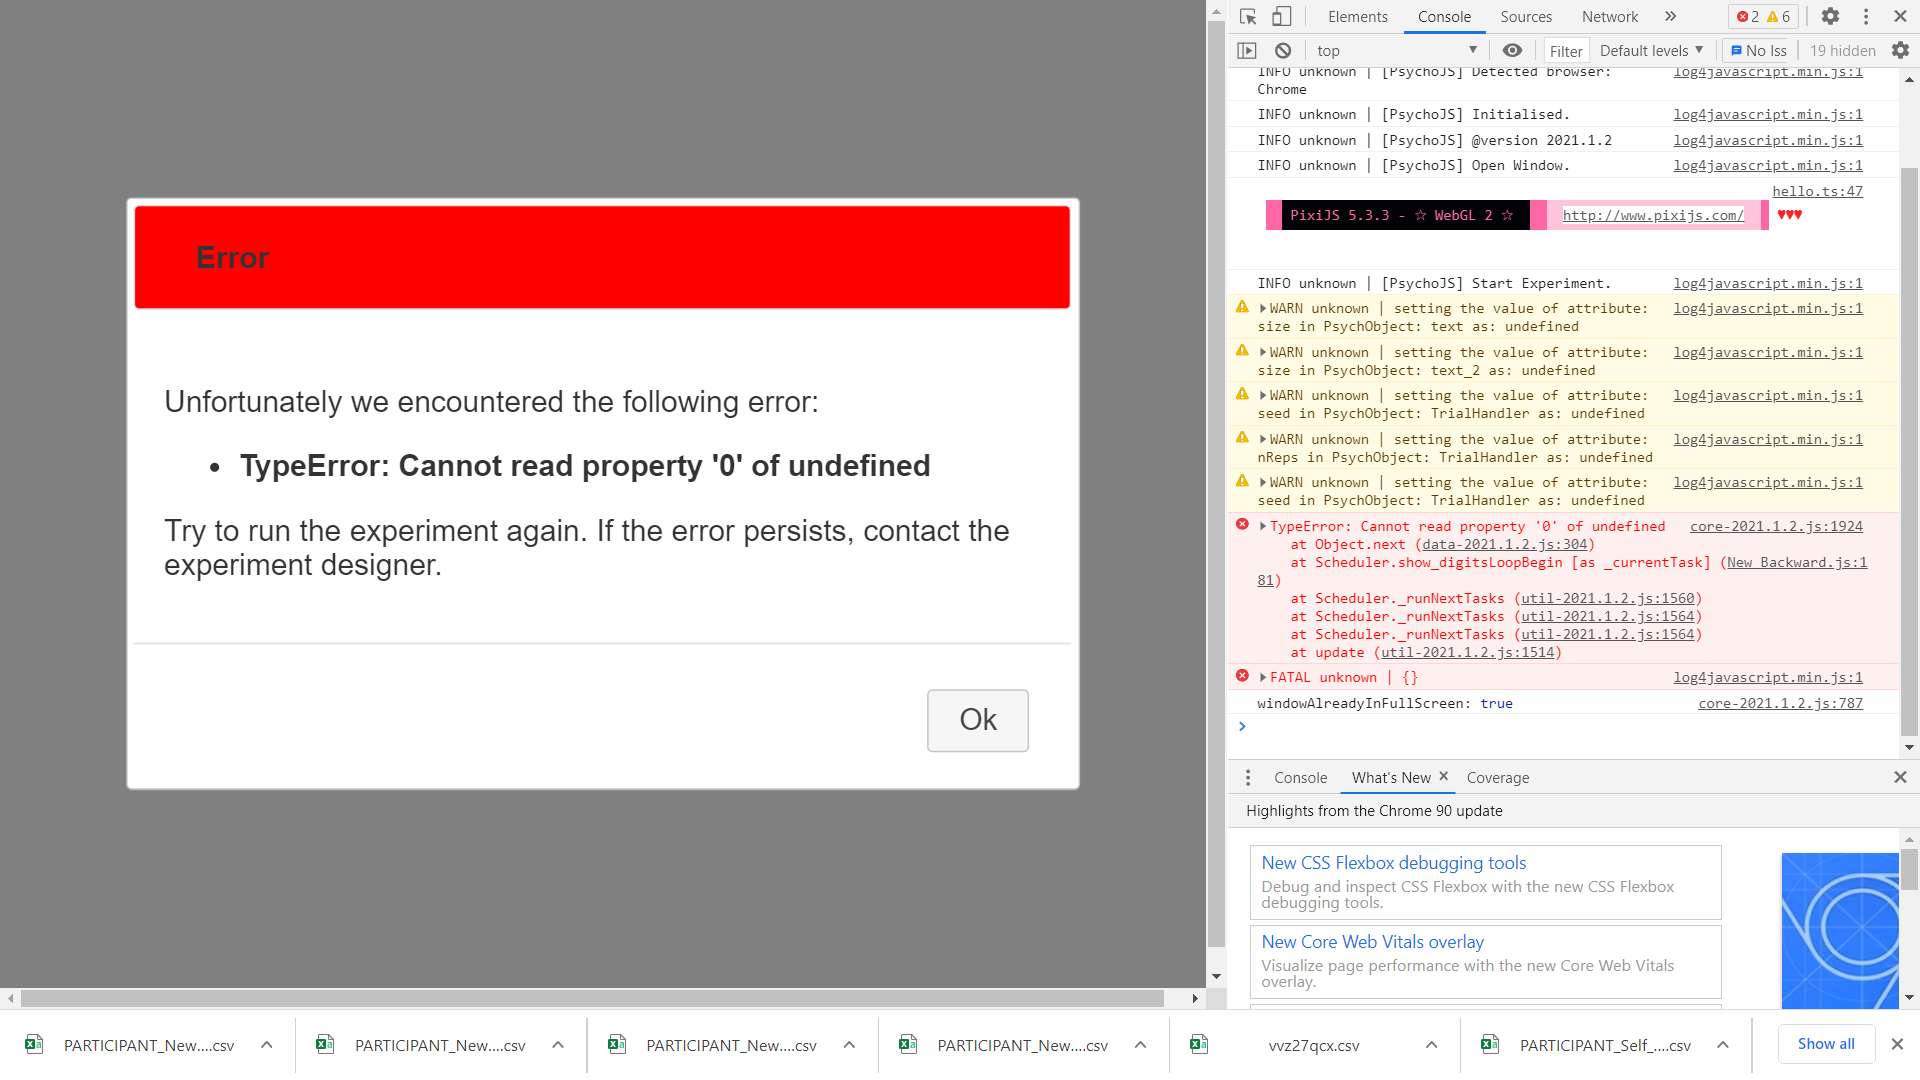Toggle the device toolbar icon
Image resolution: width=1920 pixels, height=1080 pixels.
[x=1282, y=16]
